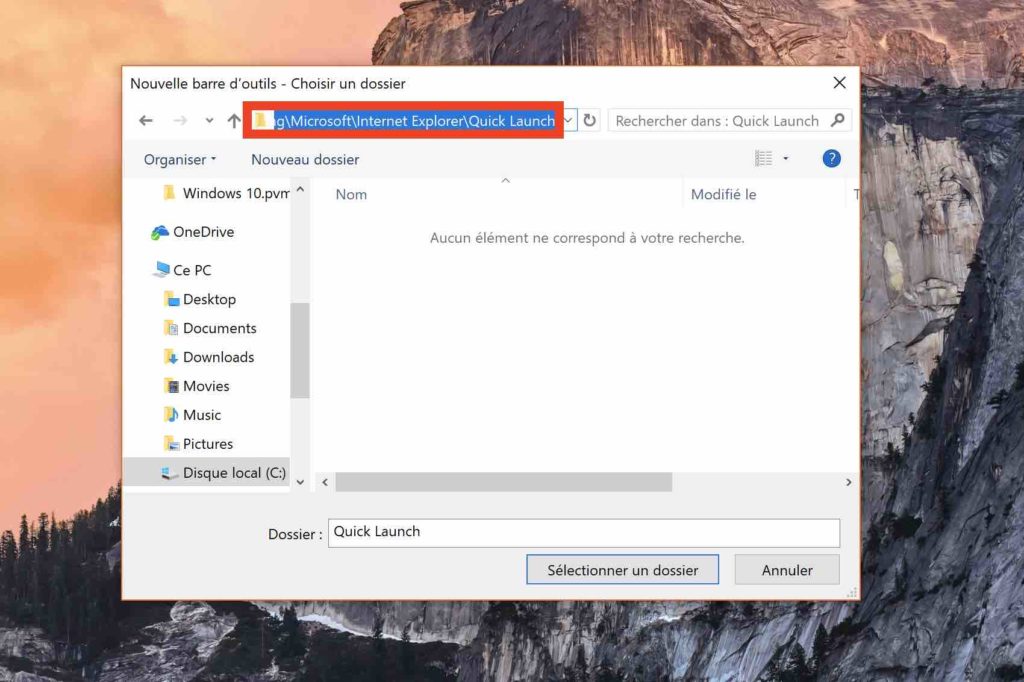Click the Sélectionner un dossier button
This screenshot has height=682, width=1024.
point(622,570)
